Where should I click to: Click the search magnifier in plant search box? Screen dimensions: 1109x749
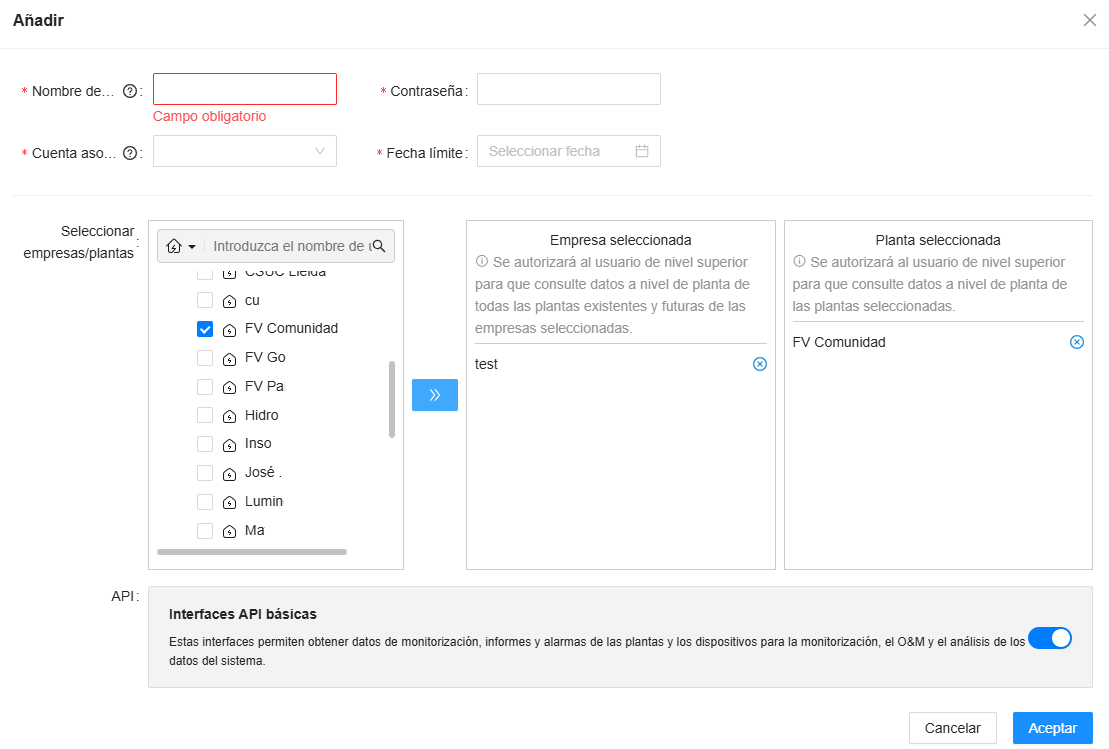coord(379,245)
